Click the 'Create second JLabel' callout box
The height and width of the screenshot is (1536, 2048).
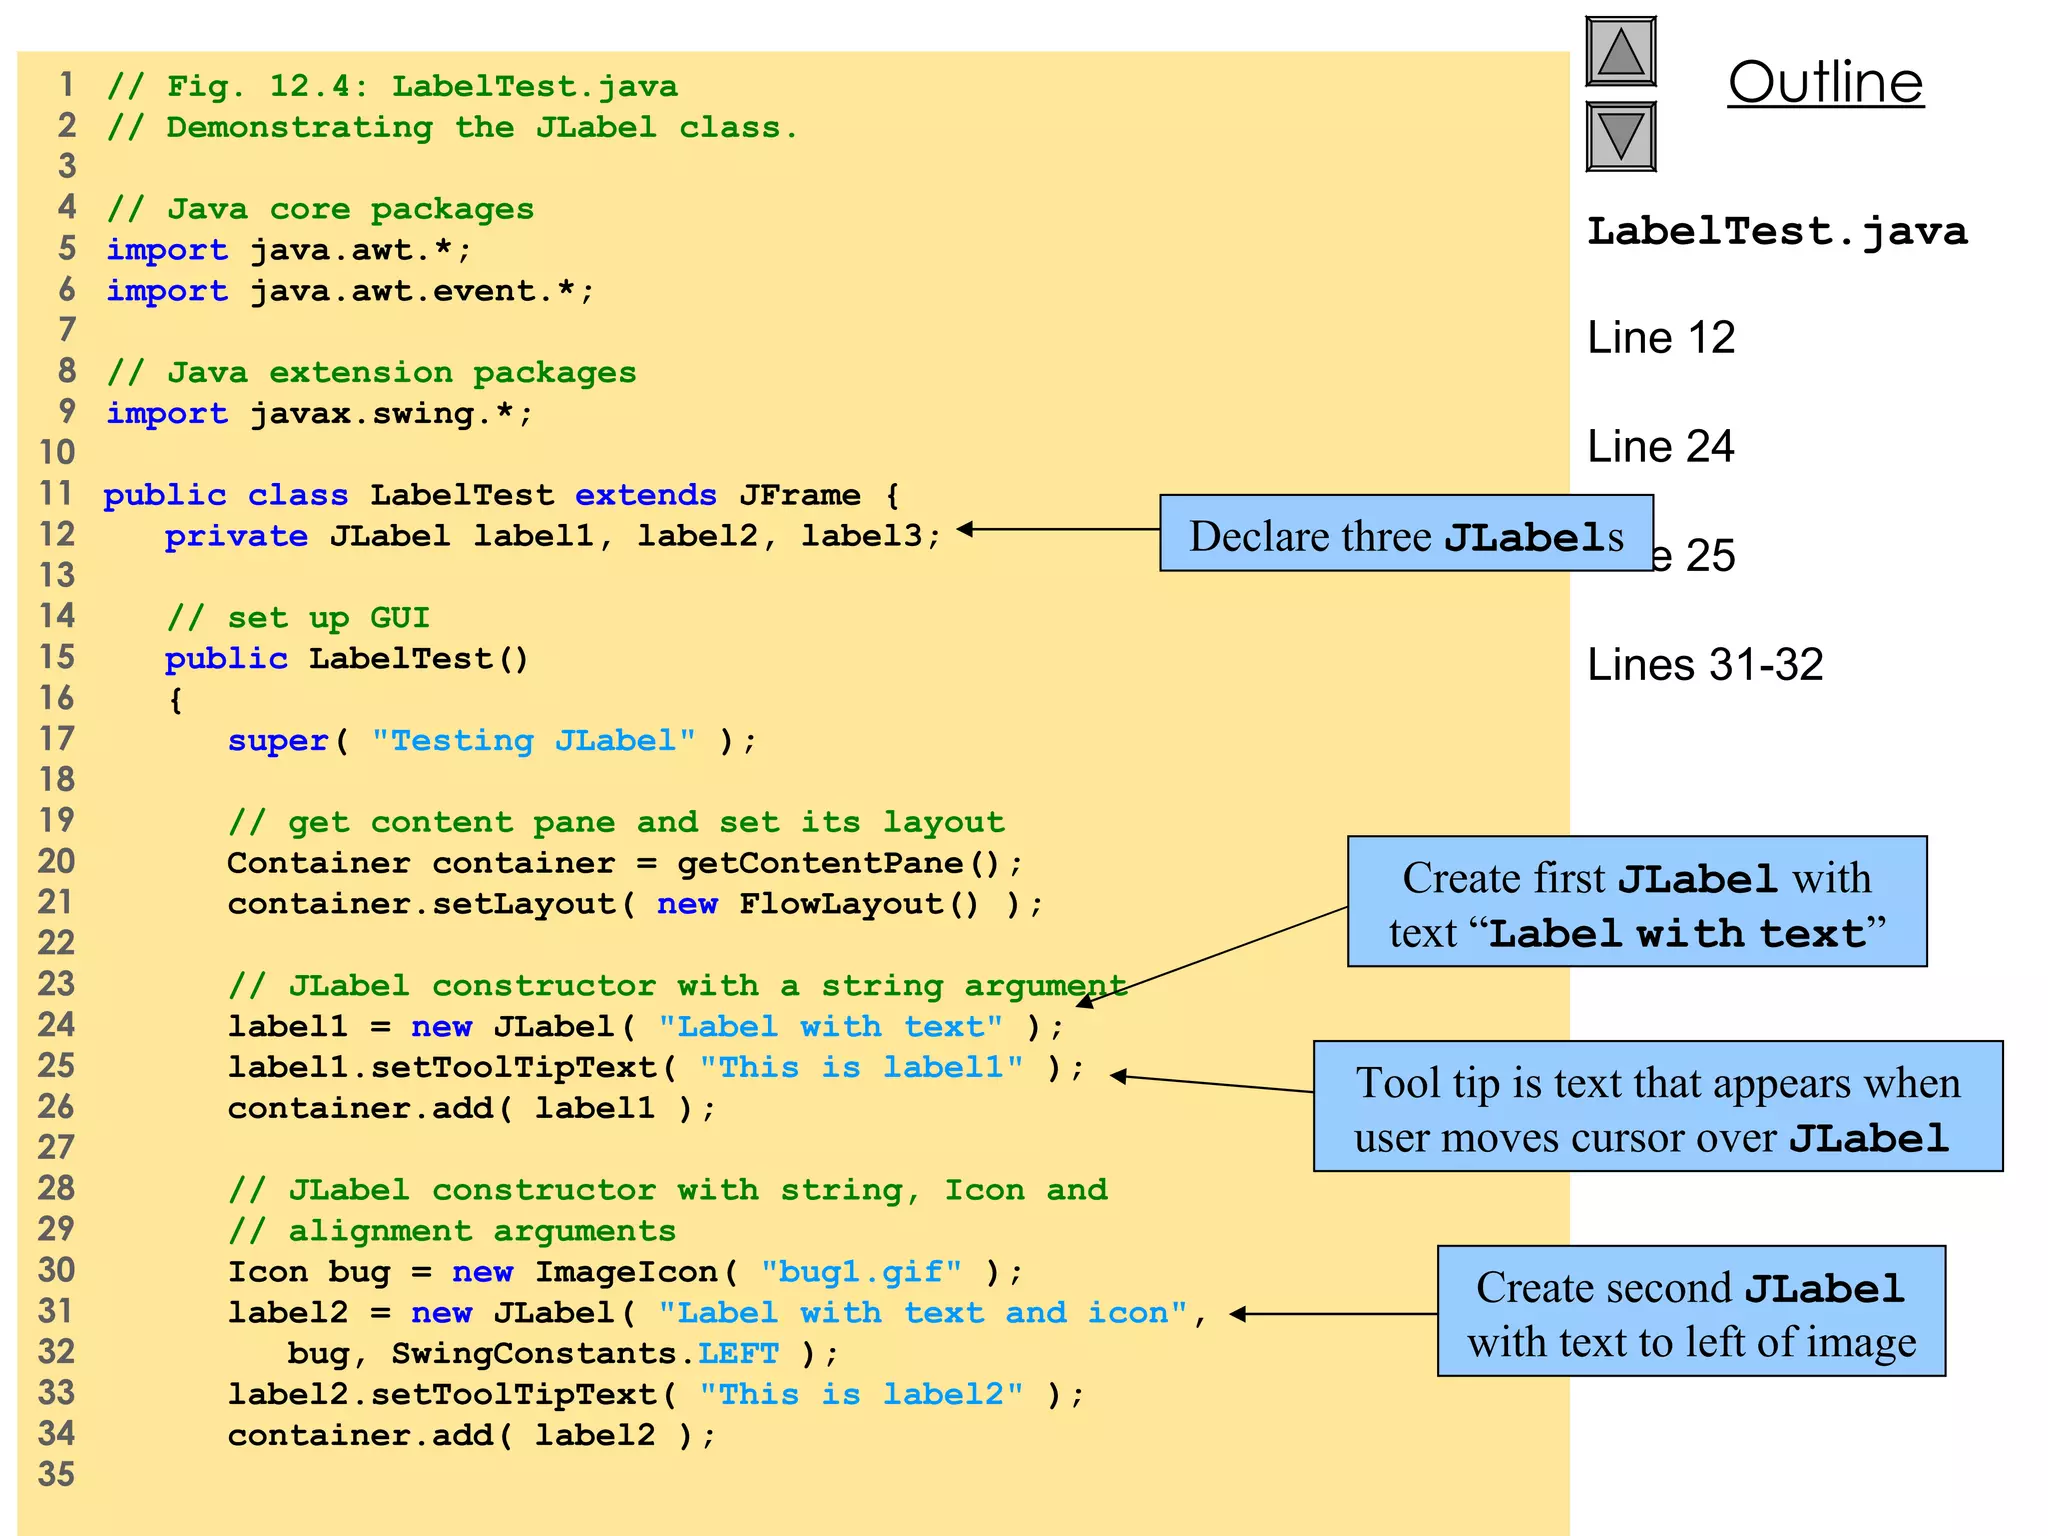(1690, 1311)
